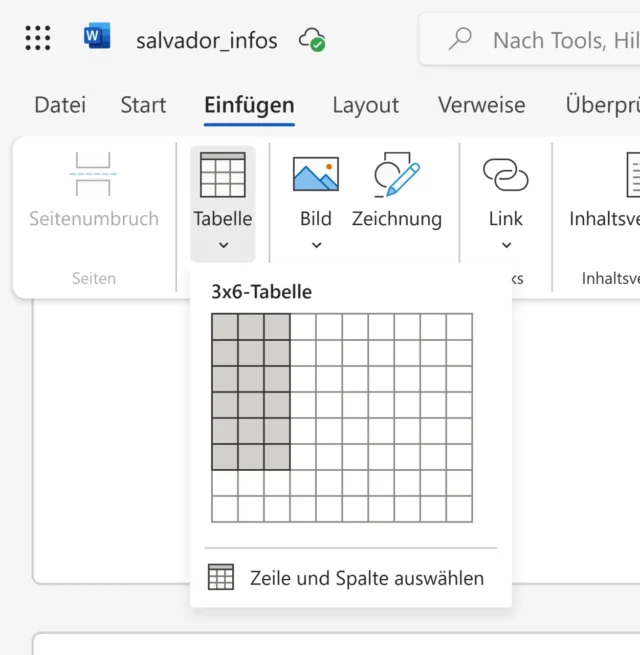Click the Bild picture icon
The height and width of the screenshot is (655, 640).
coord(315,174)
